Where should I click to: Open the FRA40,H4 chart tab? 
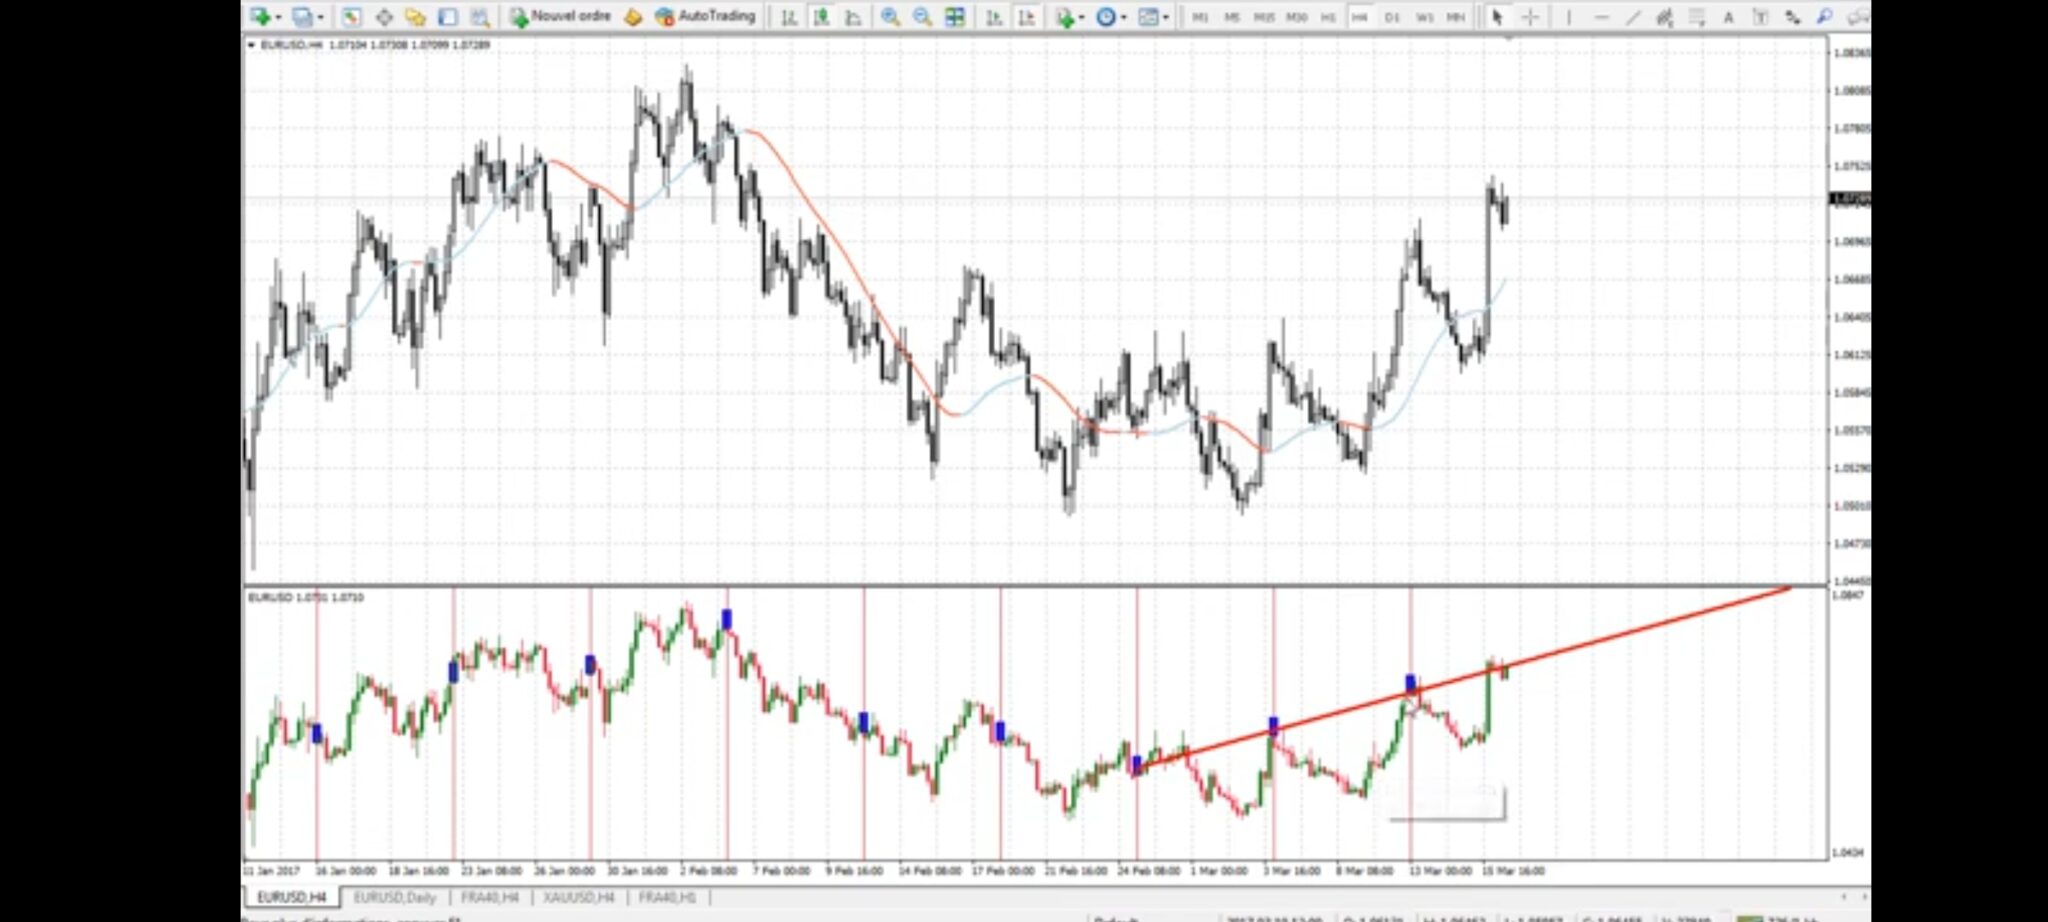(490, 897)
